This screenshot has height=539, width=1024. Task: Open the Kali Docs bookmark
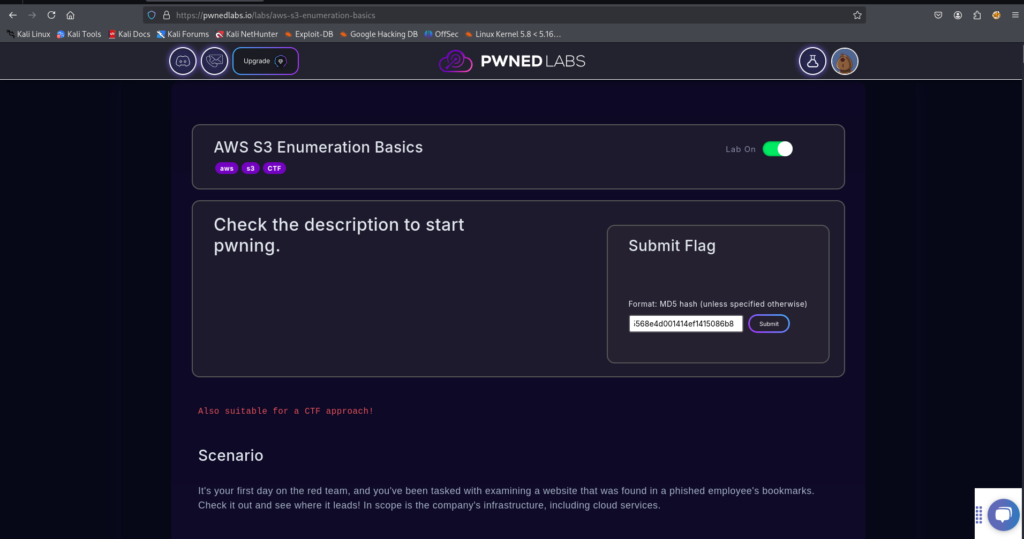[129, 34]
